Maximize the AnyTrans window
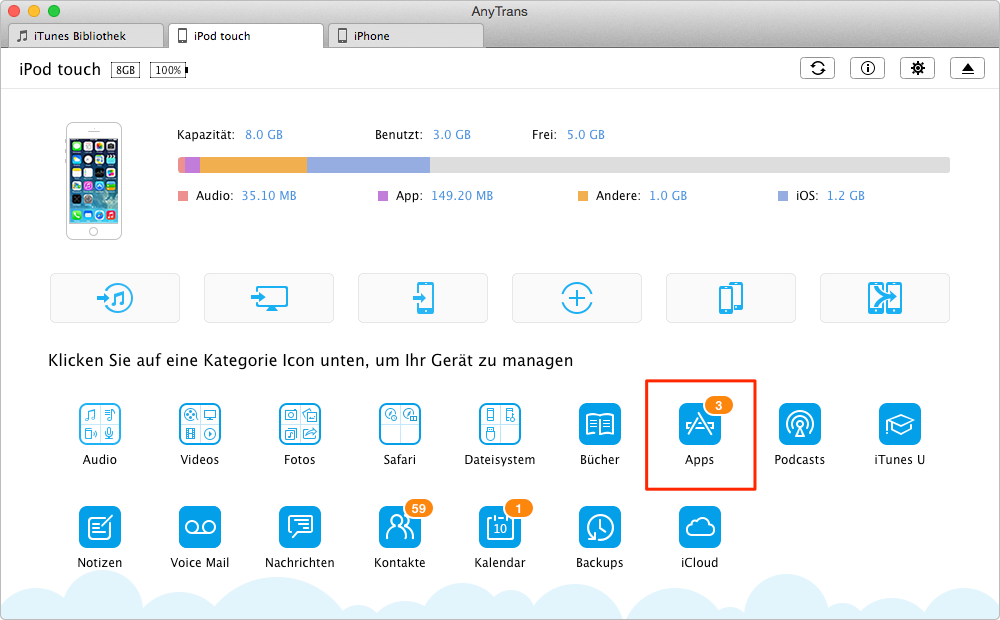The height and width of the screenshot is (620, 1000). 54,11
